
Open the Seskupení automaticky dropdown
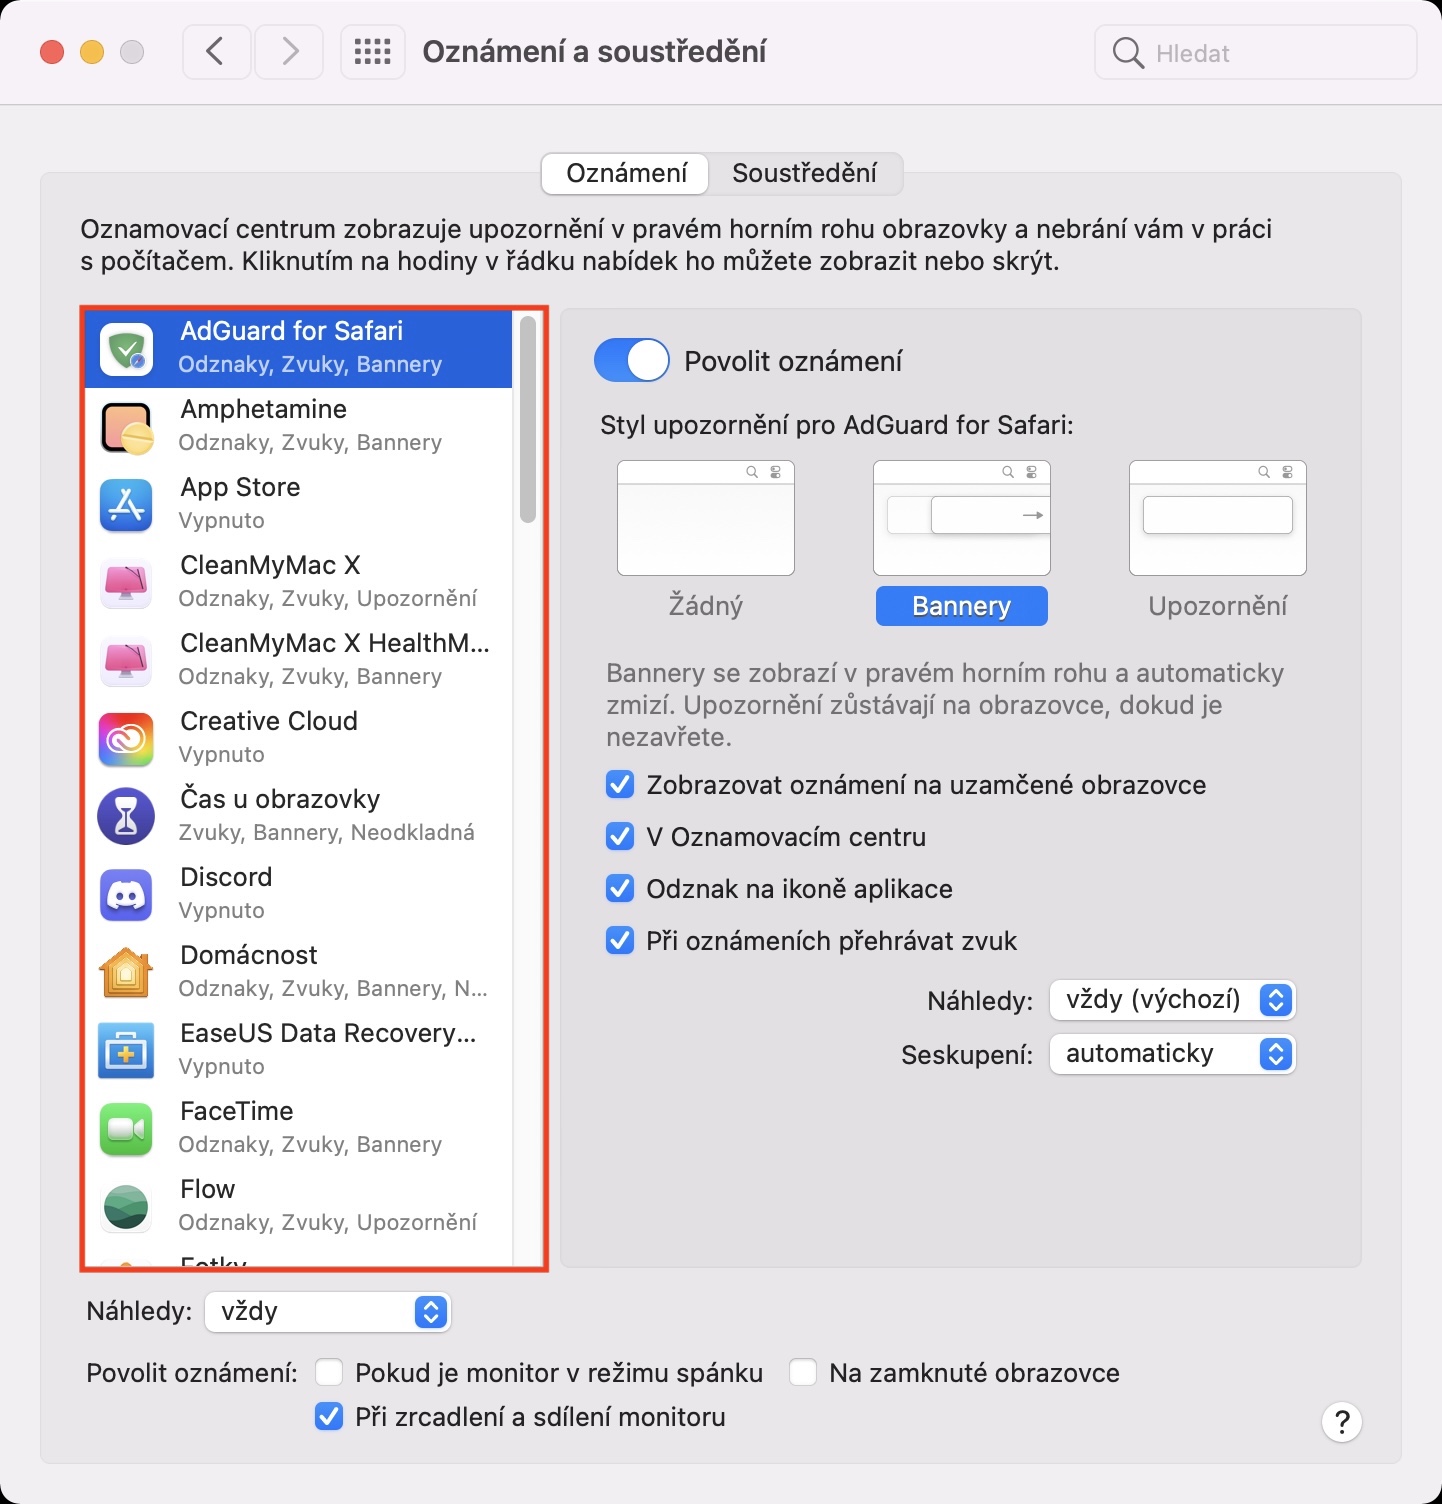[x=1172, y=1054]
